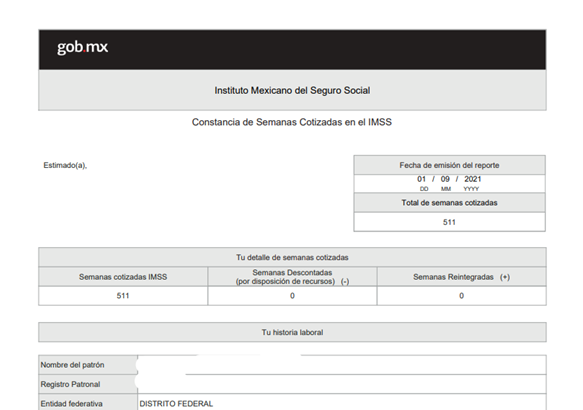Click 'Semanas Descontadas' column header
Image resolution: width=583 pixels, height=410 pixels.
[292, 277]
